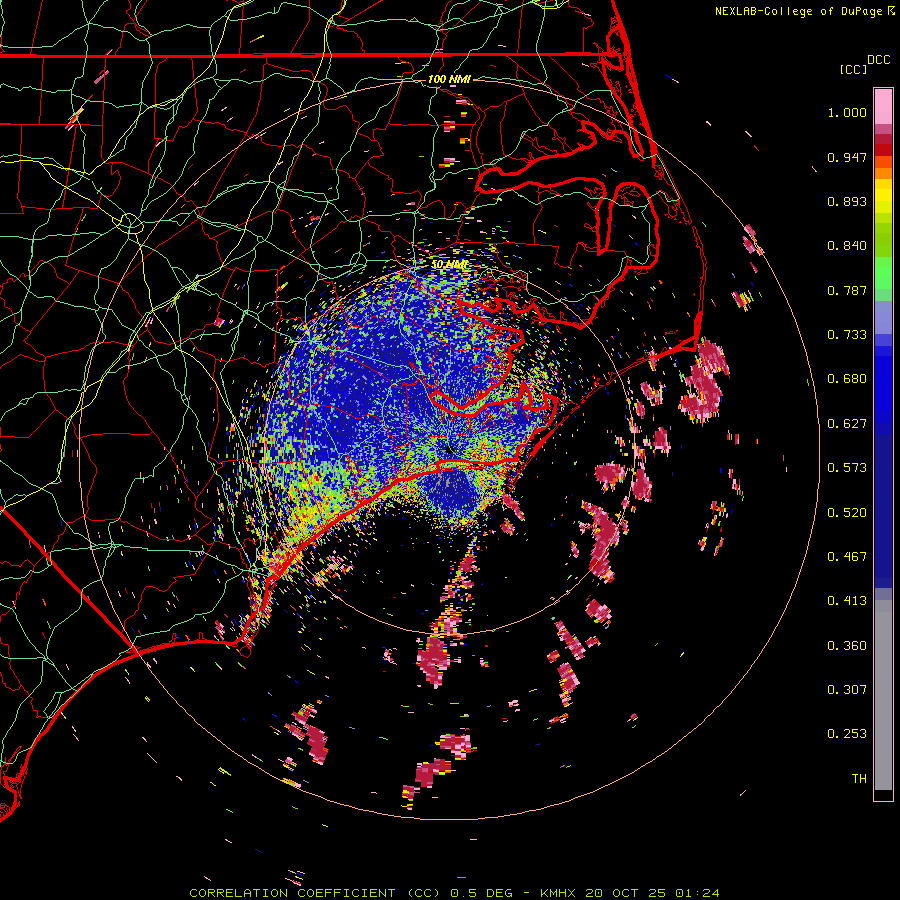900x900 pixels.
Task: Pick the black swatch at colorbar bottom
Action: pos(883,795)
